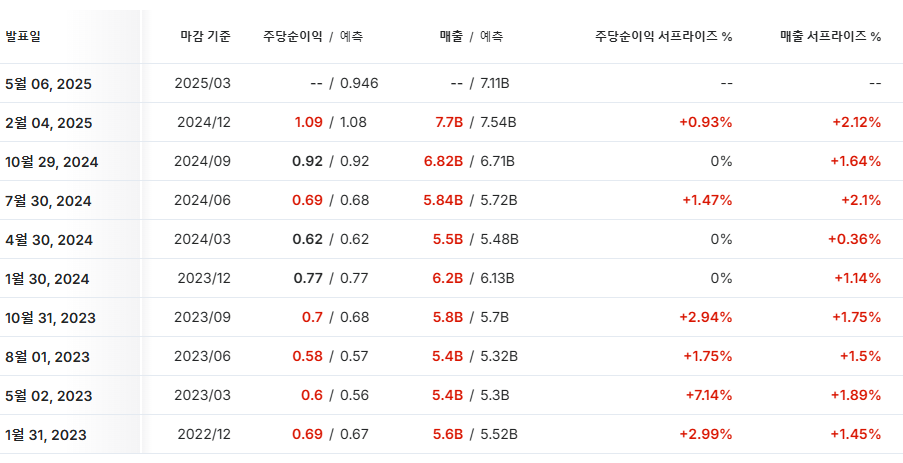
Task: Click the EPS surprise +7.14%
Action: tap(709, 396)
